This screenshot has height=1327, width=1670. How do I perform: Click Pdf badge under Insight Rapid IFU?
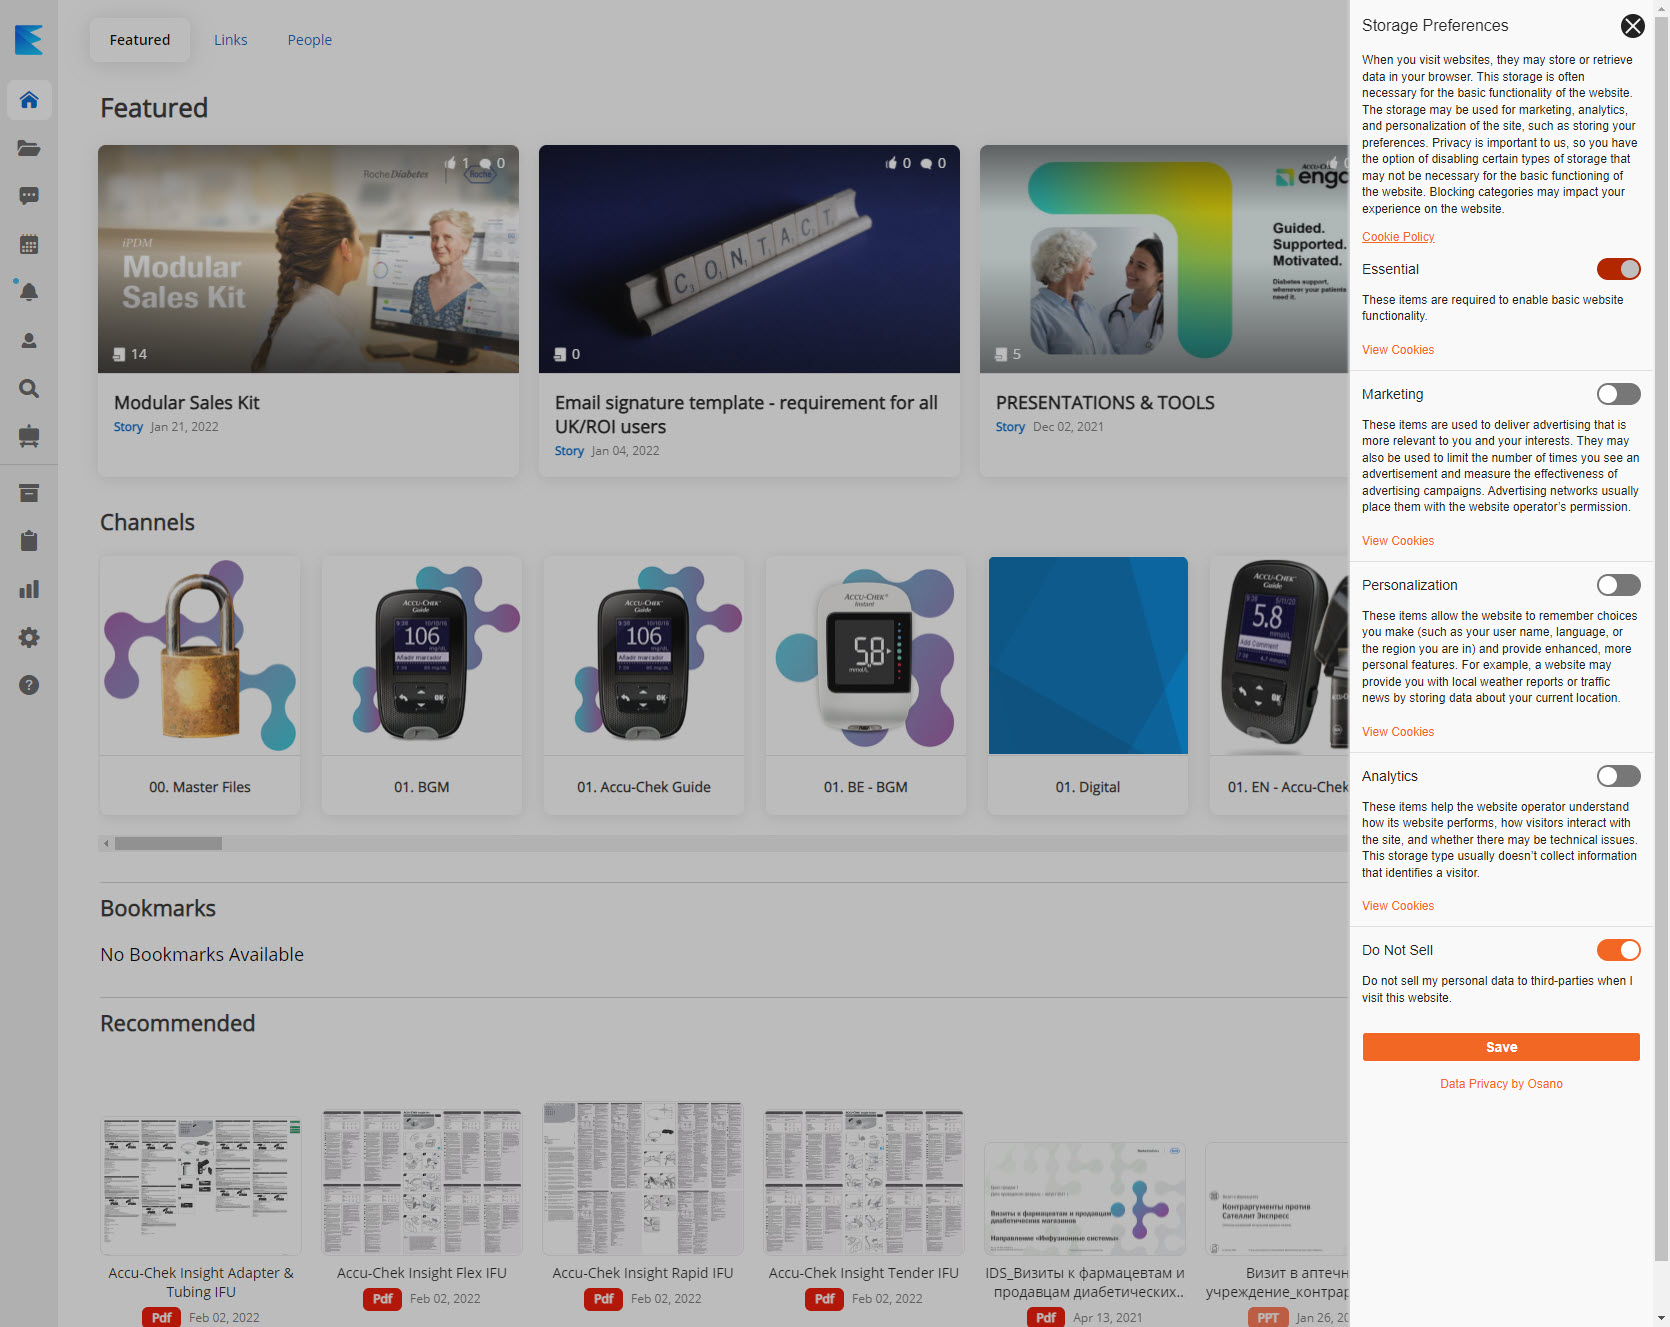point(603,1299)
